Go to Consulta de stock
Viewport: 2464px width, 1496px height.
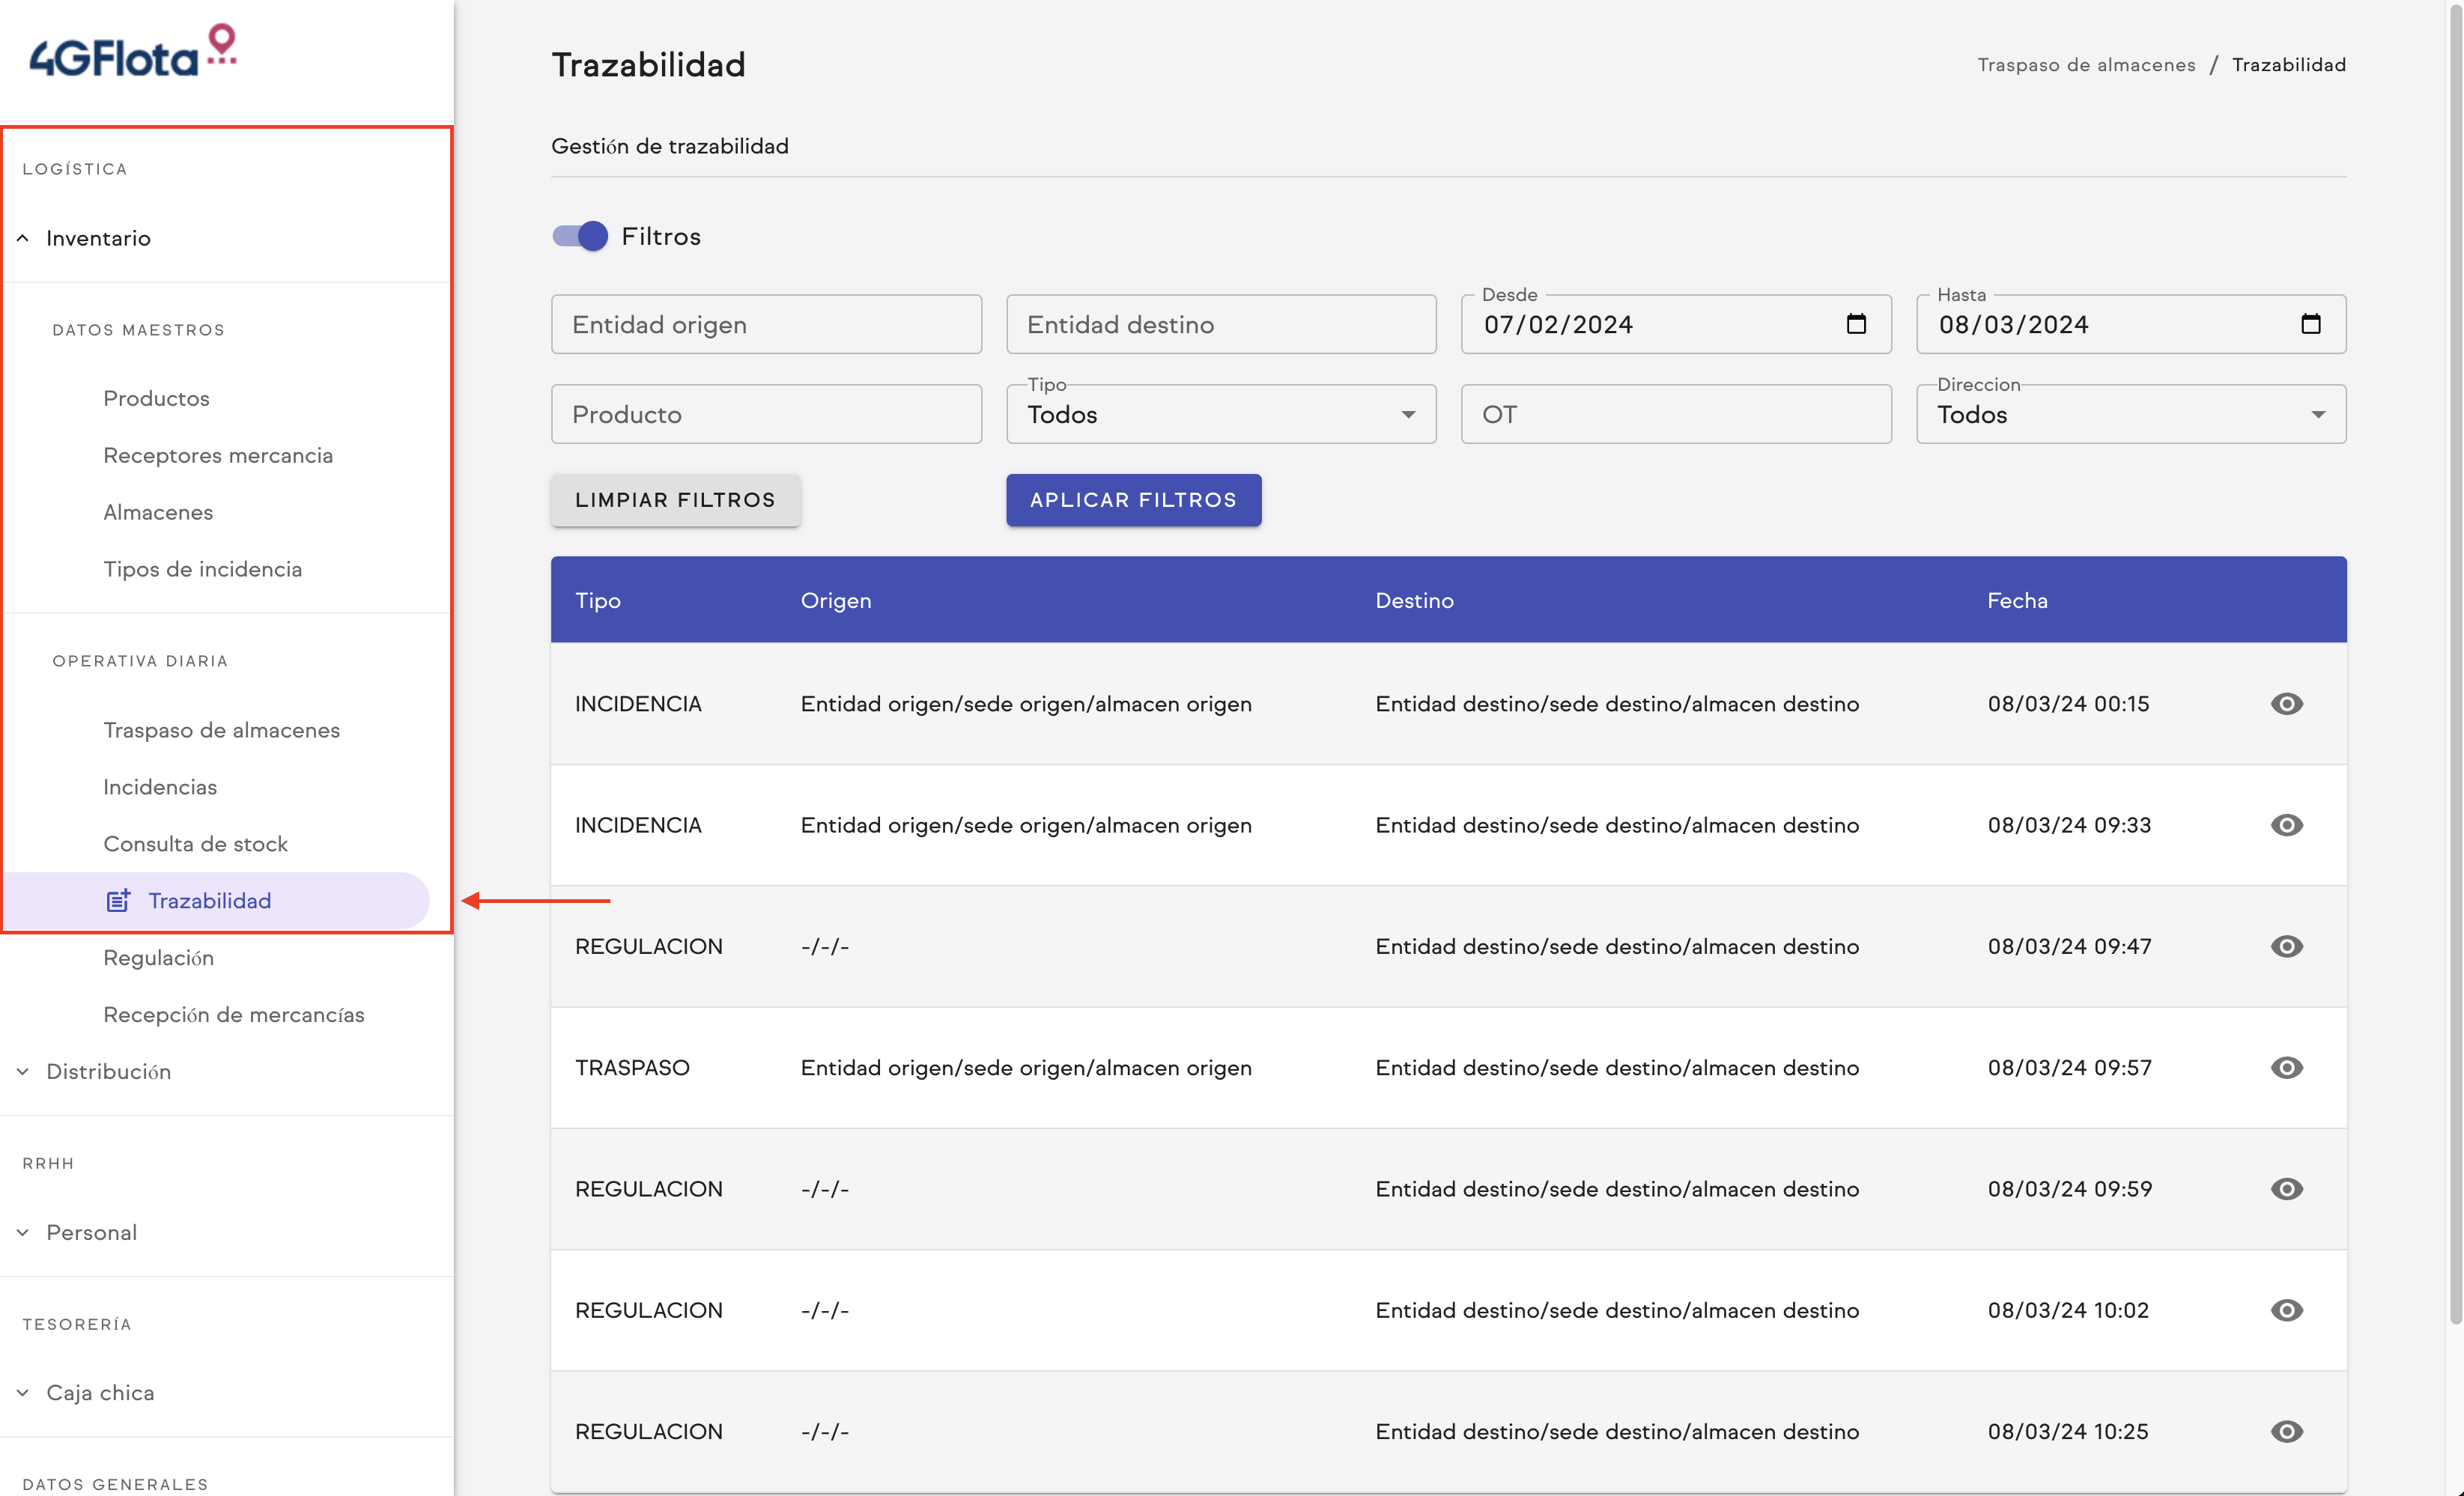tap(195, 844)
